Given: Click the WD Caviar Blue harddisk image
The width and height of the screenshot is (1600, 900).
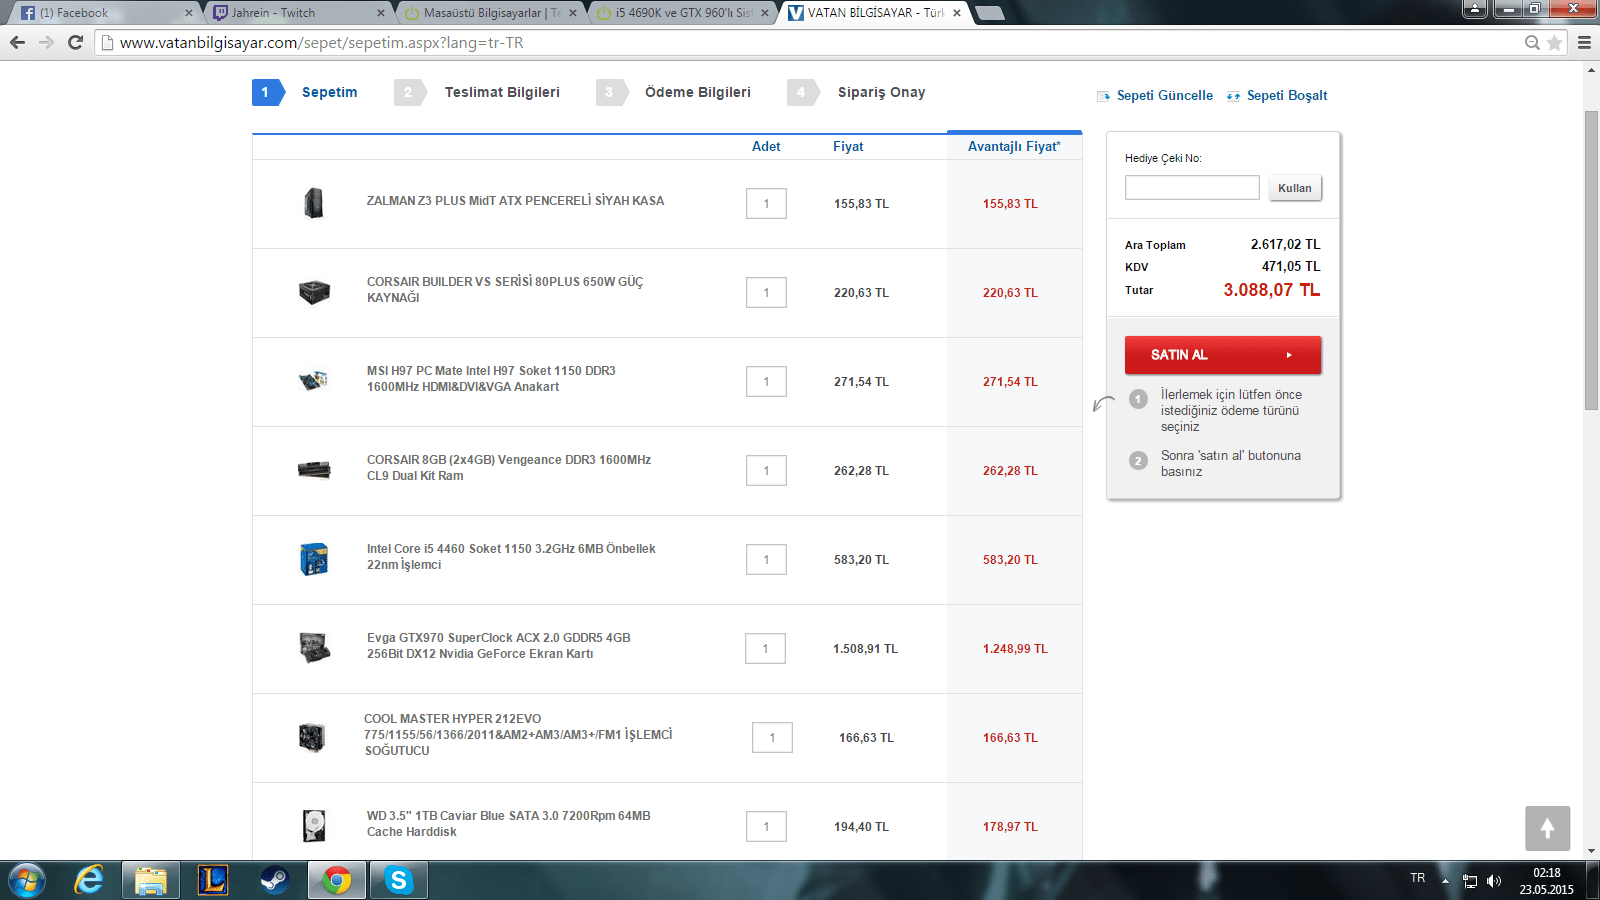Looking at the screenshot, I should click(x=314, y=826).
